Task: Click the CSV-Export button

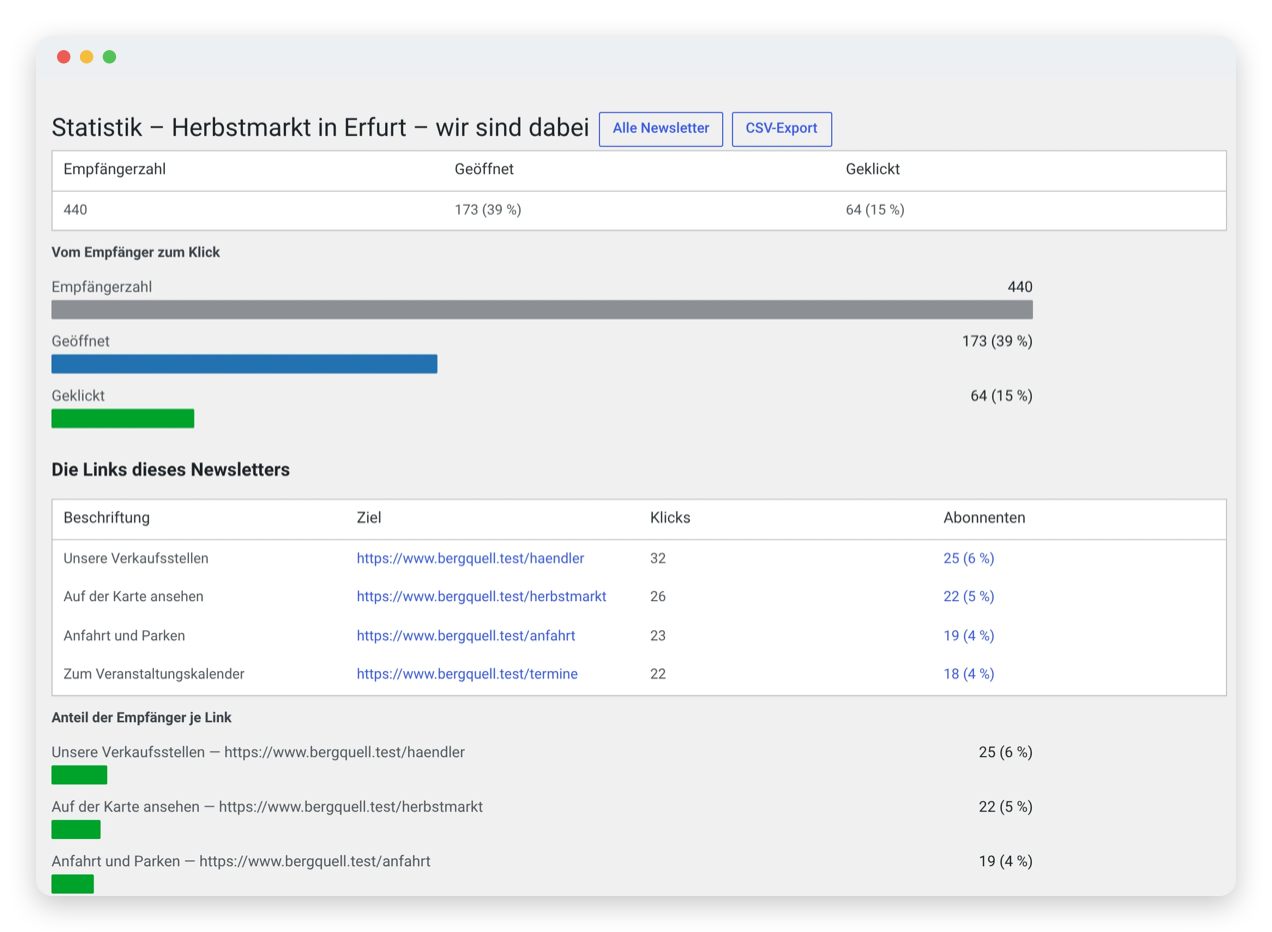Action: [x=781, y=129]
